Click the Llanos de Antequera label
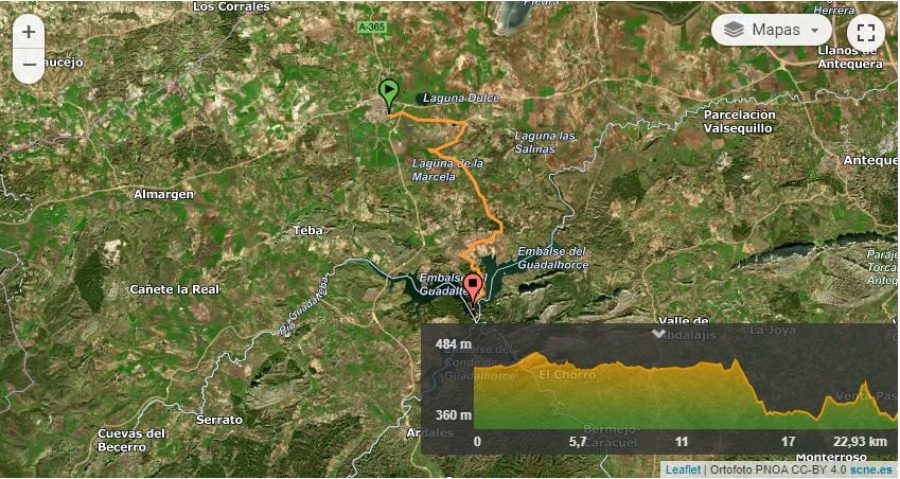 coord(850,57)
